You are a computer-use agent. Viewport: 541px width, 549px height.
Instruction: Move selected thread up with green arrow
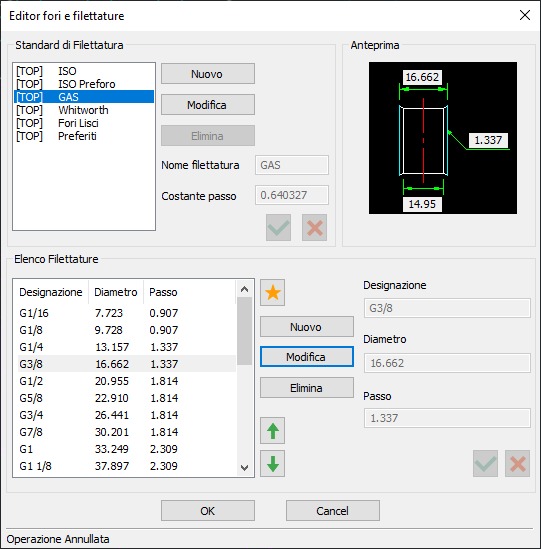pyautogui.click(x=272, y=431)
